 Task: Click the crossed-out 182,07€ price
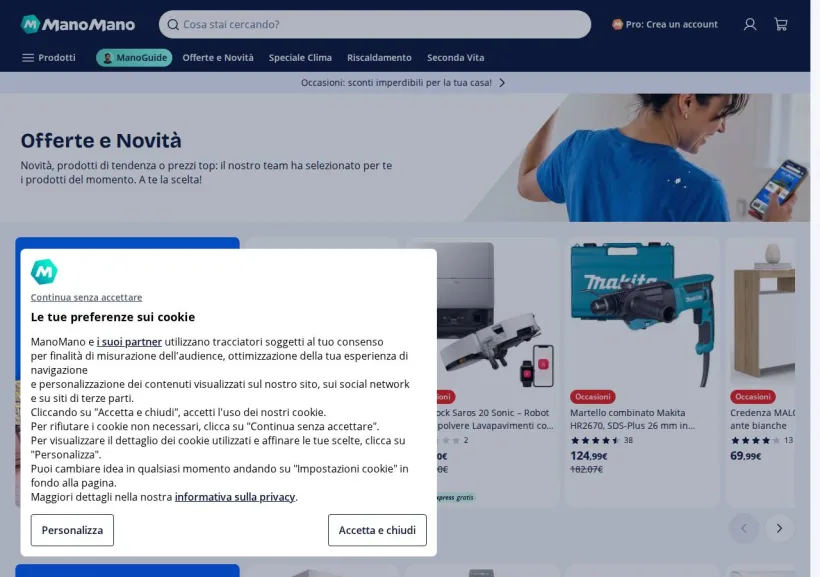[x=586, y=469]
